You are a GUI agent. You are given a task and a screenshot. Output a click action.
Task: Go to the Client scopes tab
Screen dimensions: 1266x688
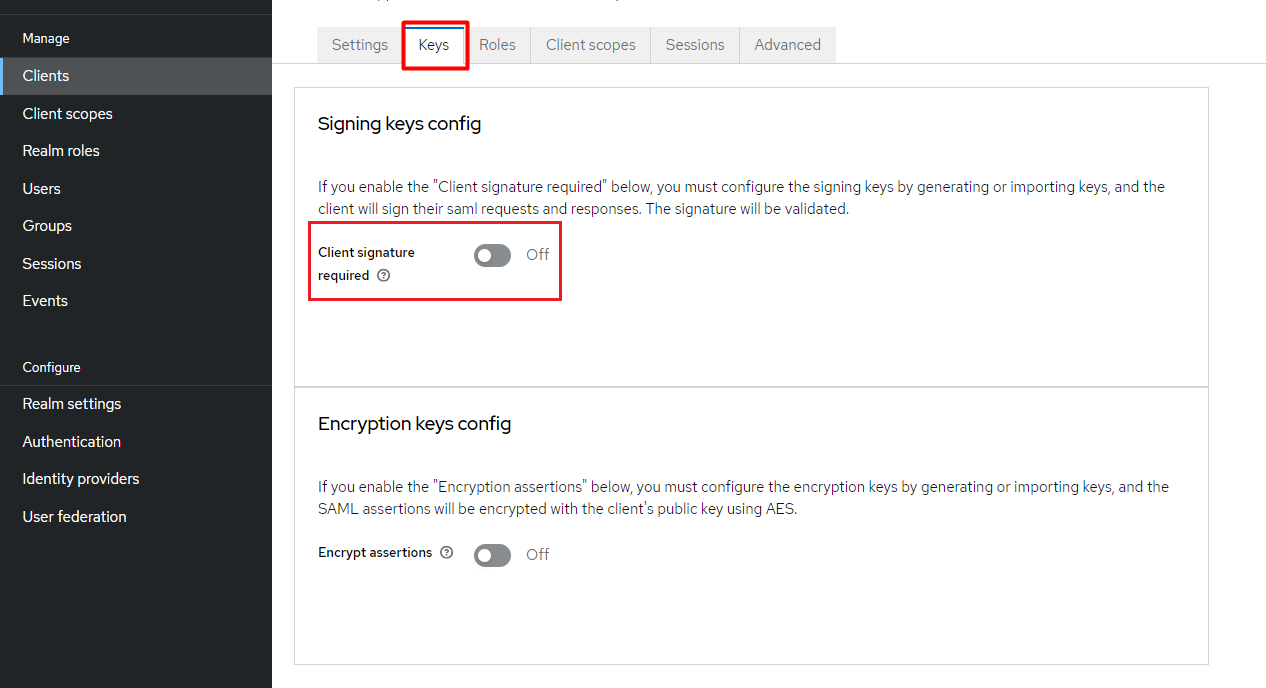pos(591,45)
